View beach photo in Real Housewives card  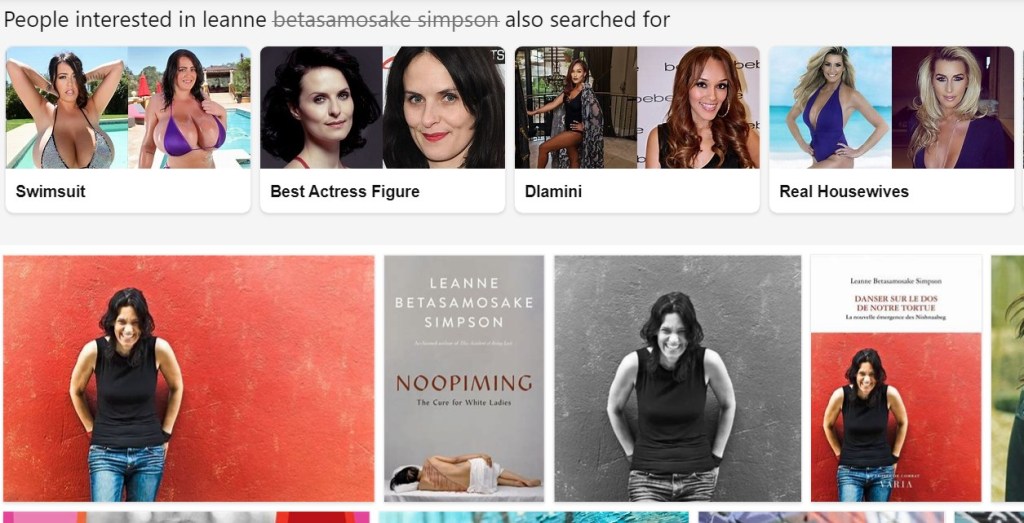[831, 107]
